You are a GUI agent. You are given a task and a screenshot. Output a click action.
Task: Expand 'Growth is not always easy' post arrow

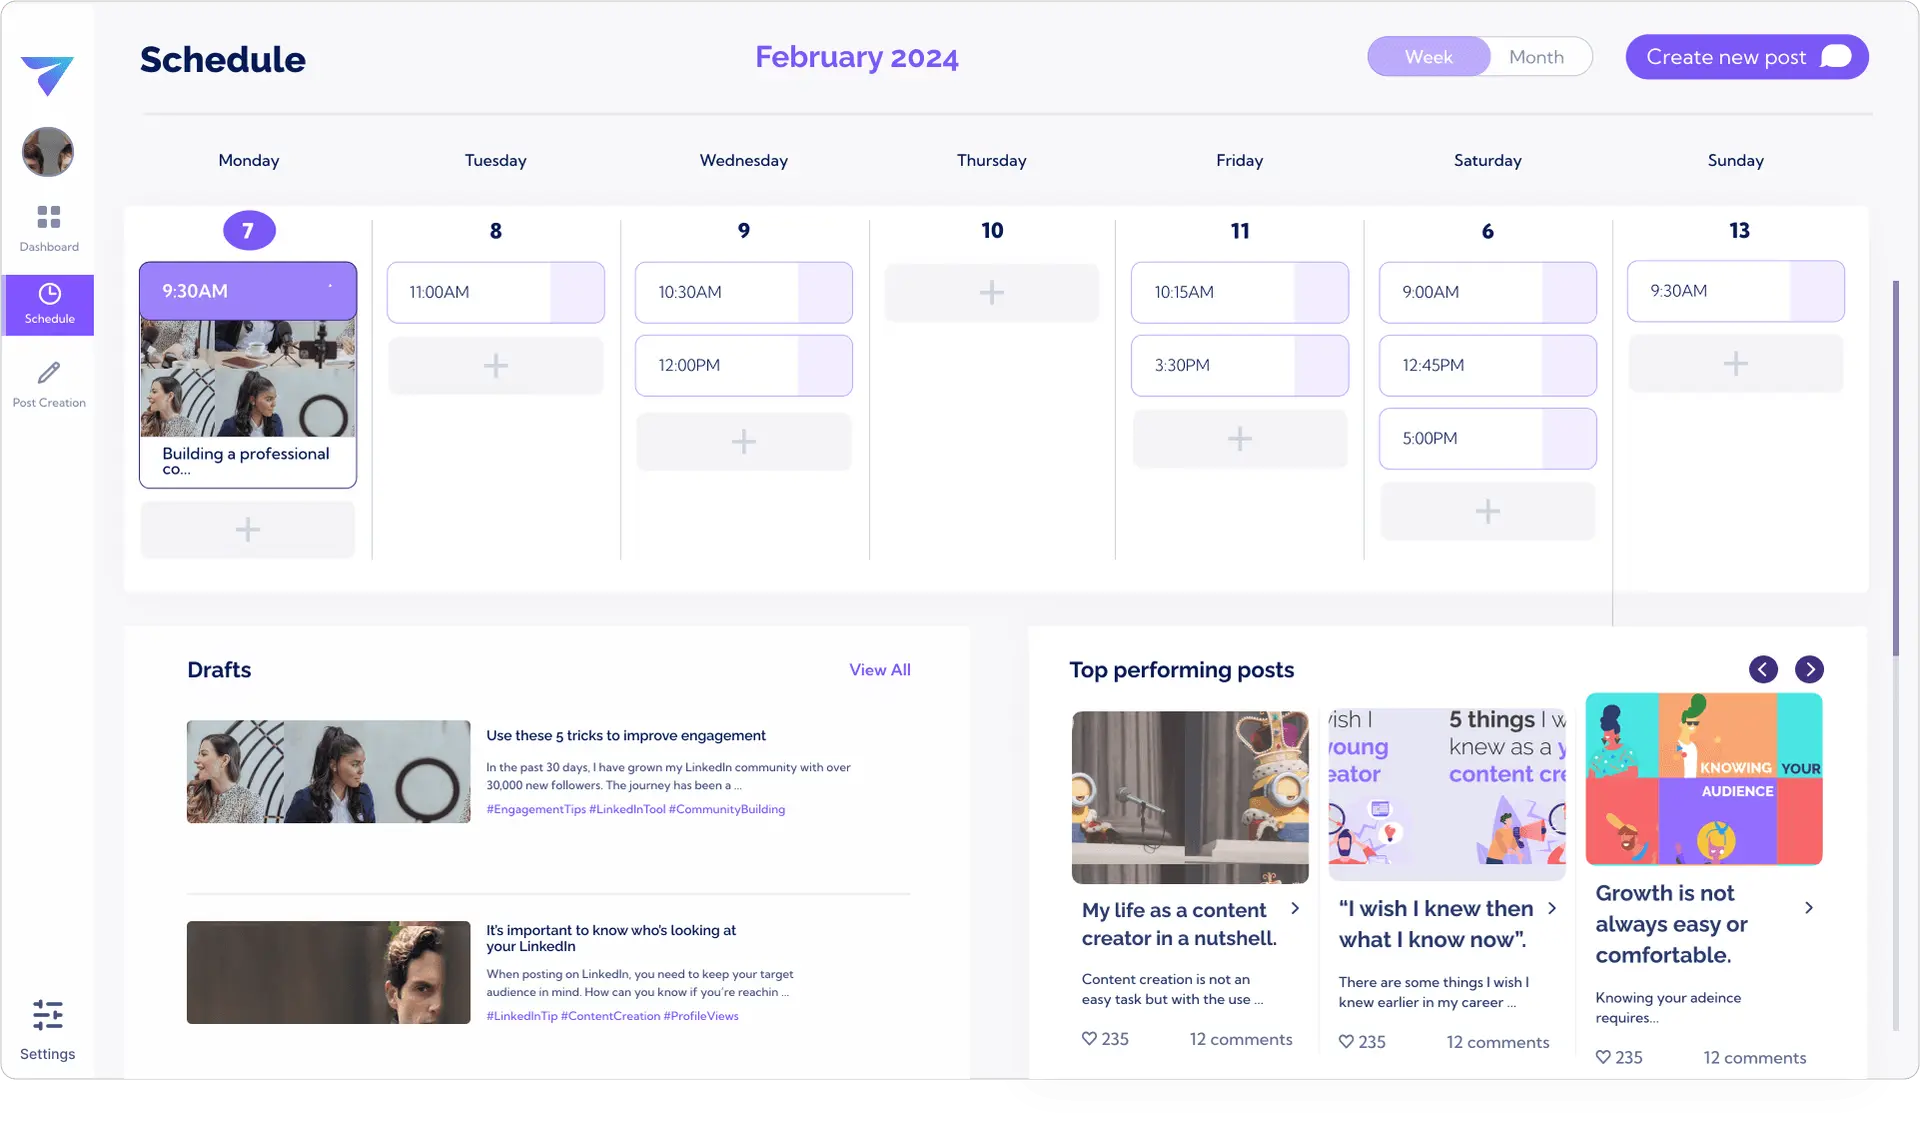click(1809, 908)
